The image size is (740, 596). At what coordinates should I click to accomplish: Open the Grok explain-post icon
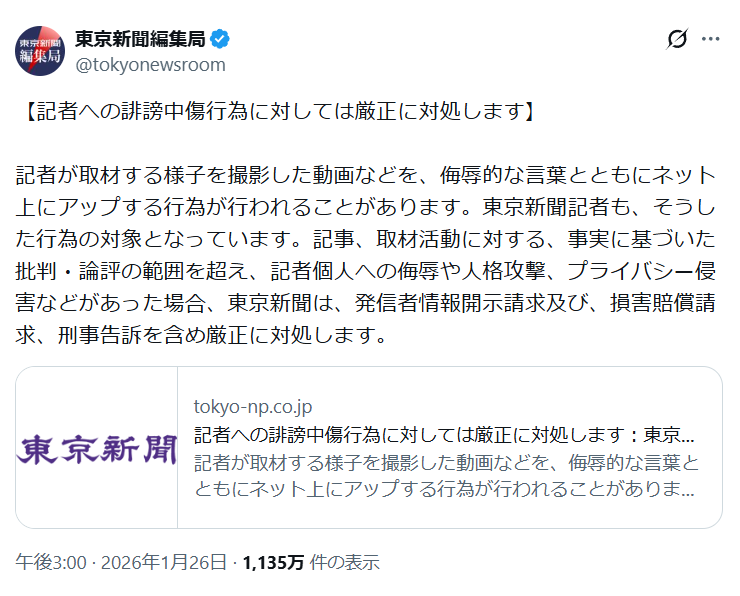click(677, 40)
